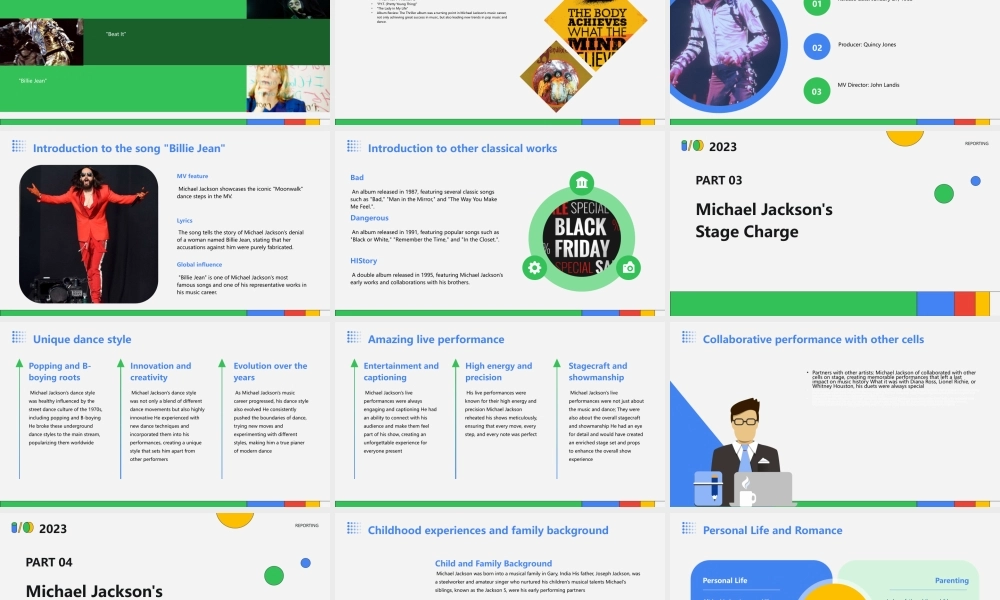Click the 'Dangerous' album subheading

(369, 218)
